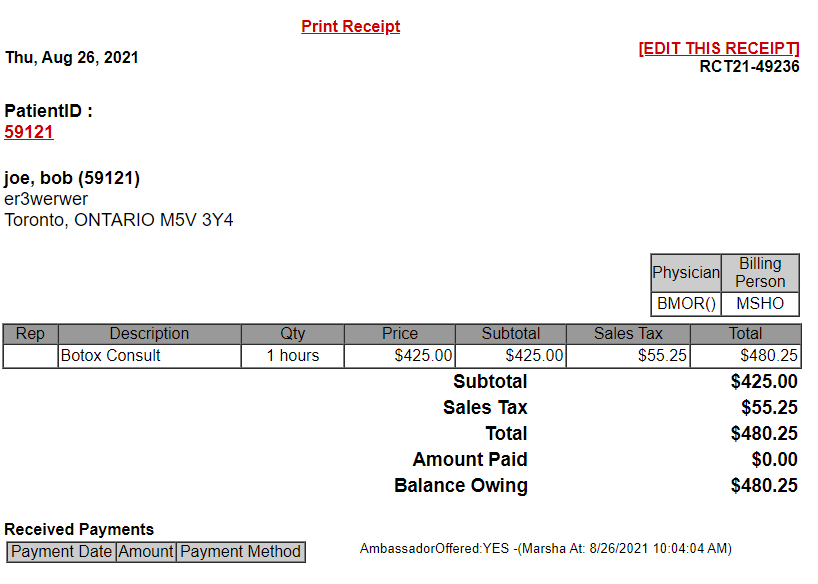The height and width of the screenshot is (584, 818).
Task: Select the BMOR() physician cell
Action: pos(686,304)
